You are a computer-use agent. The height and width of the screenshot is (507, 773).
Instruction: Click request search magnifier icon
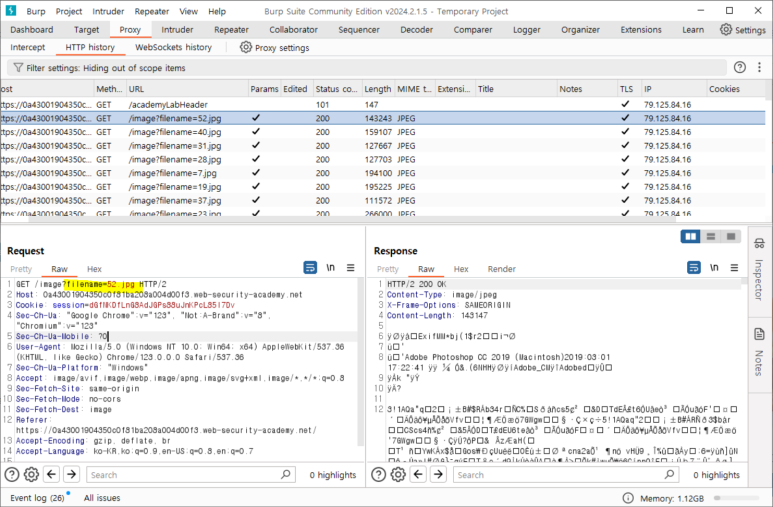click(x=285, y=474)
